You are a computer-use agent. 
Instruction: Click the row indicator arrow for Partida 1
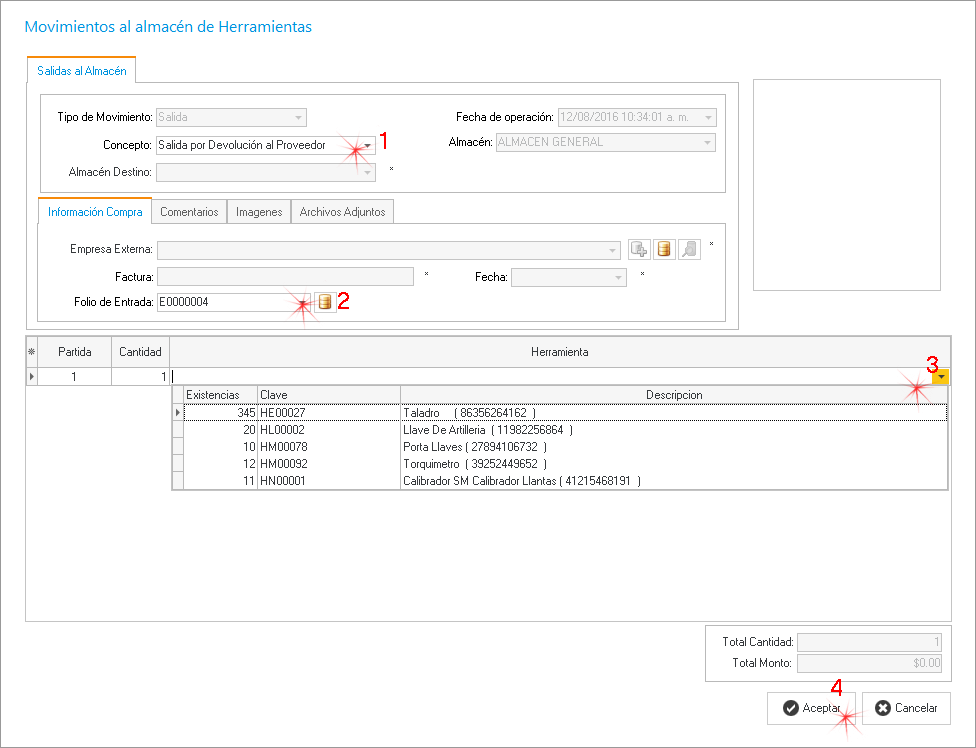pos(31,377)
